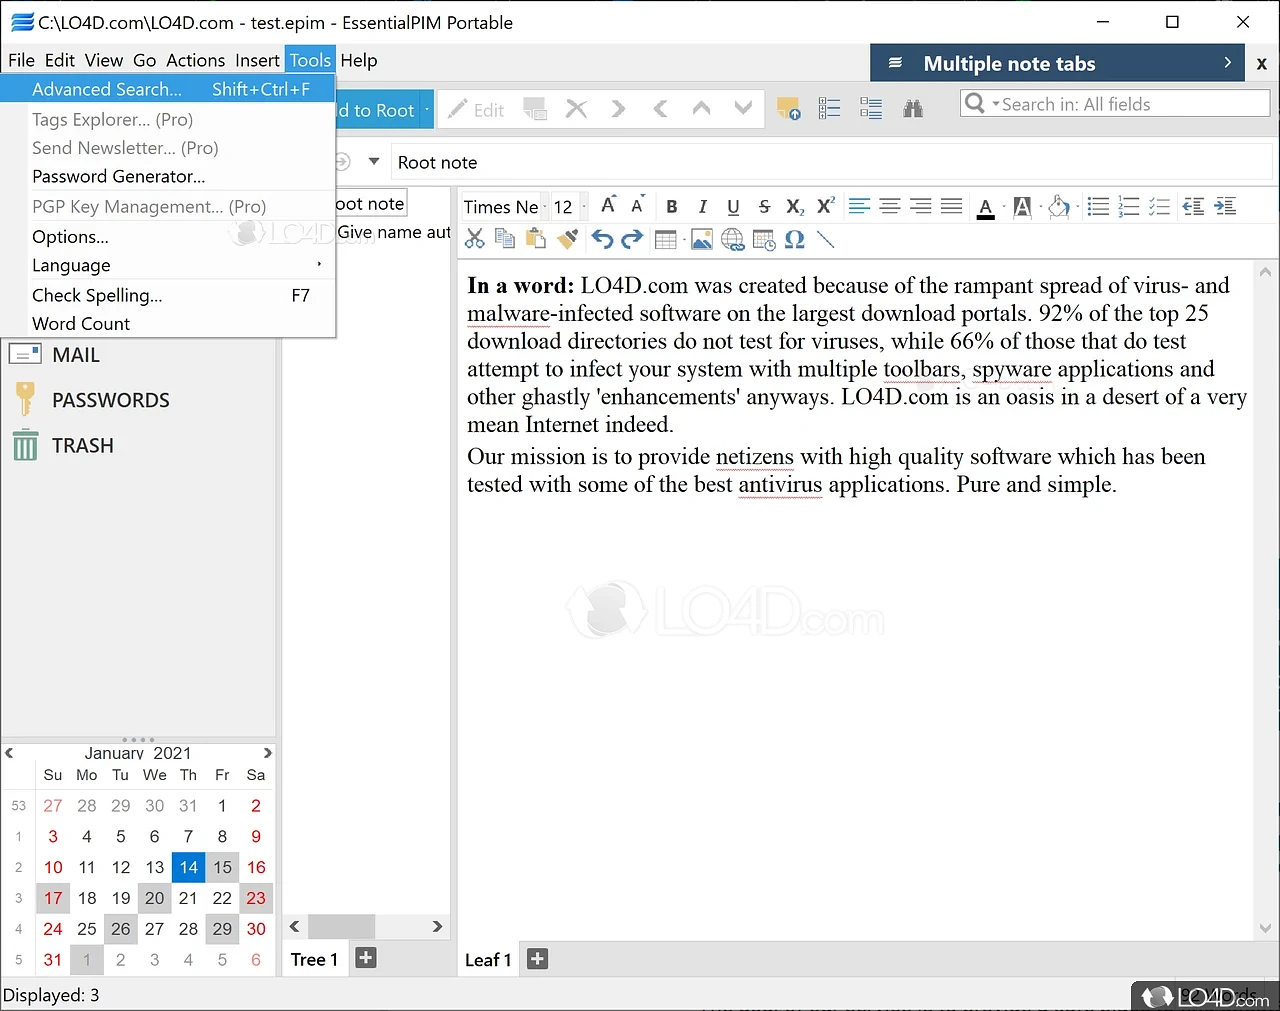Apply strikethrough formatting
This screenshot has width=1280, height=1011.
[x=764, y=207]
